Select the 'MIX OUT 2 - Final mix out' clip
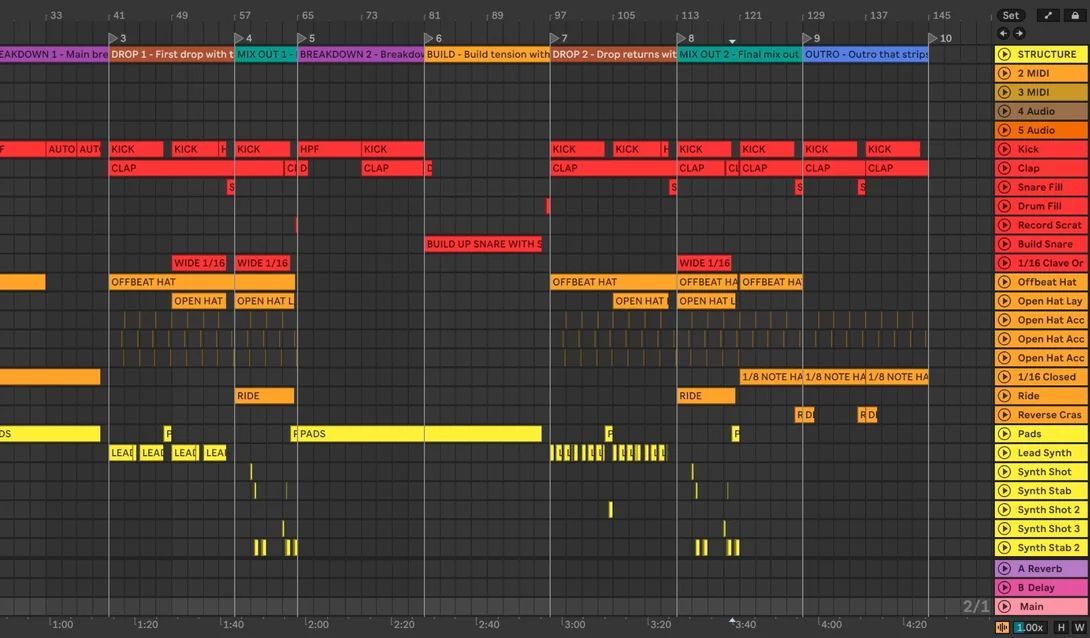This screenshot has width=1090, height=638. point(740,54)
